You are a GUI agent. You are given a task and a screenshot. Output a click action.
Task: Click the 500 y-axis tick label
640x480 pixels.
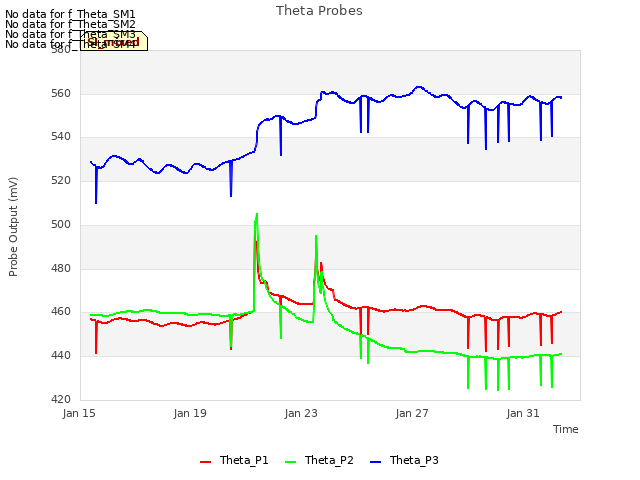[x=61, y=224]
